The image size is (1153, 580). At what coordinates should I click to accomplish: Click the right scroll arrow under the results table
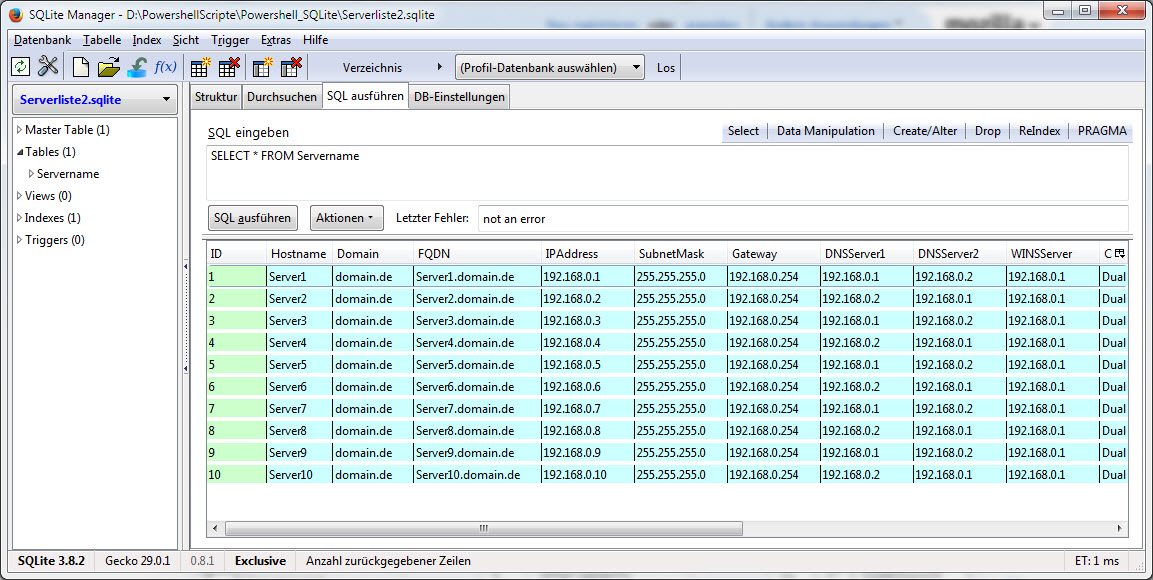click(x=1120, y=529)
